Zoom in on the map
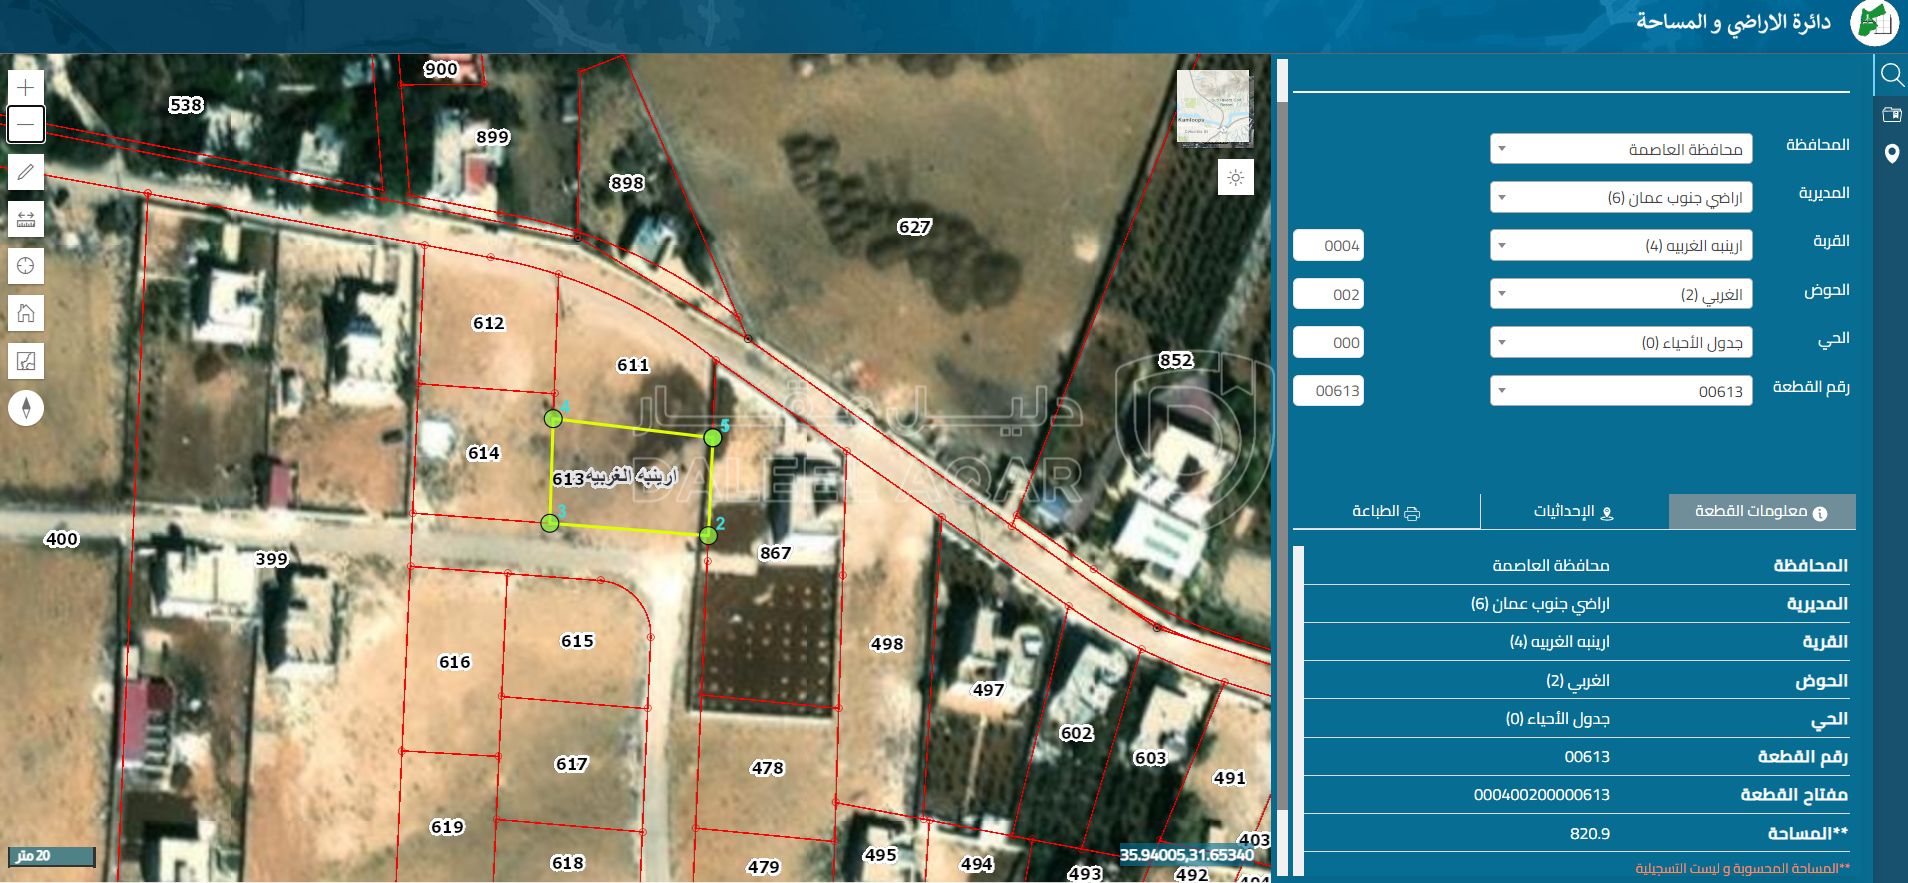Image resolution: width=1908 pixels, height=883 pixels. pyautogui.click(x=26, y=87)
